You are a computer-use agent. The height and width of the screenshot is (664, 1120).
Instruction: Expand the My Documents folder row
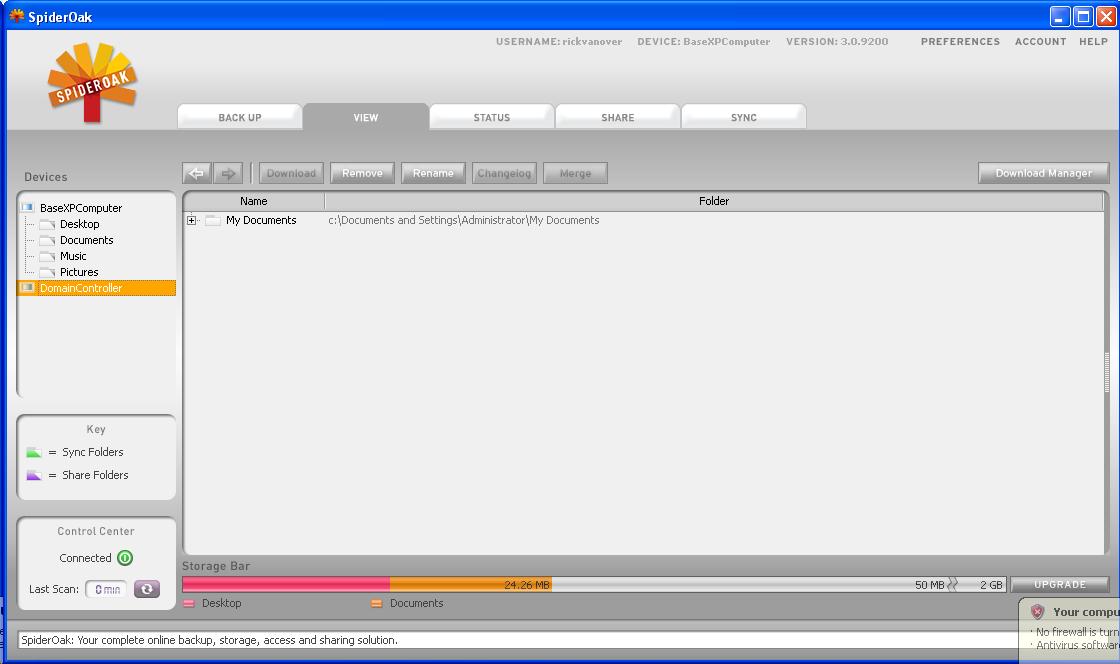pos(191,221)
